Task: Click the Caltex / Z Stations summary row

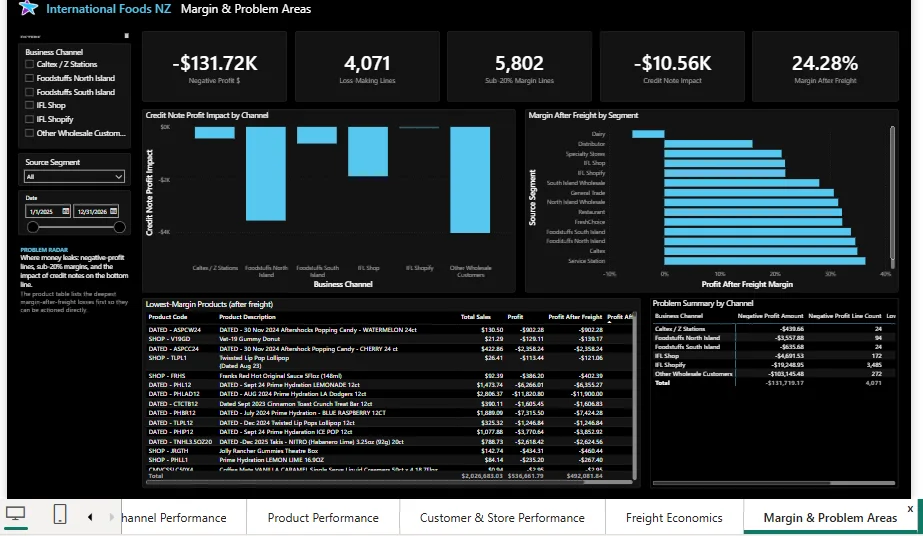Action: coord(774,329)
